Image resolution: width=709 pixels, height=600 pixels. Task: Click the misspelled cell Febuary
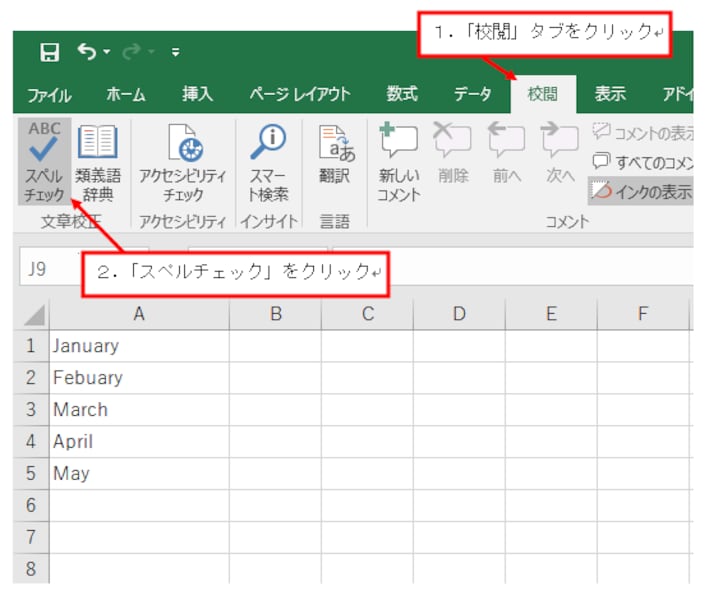(x=139, y=378)
